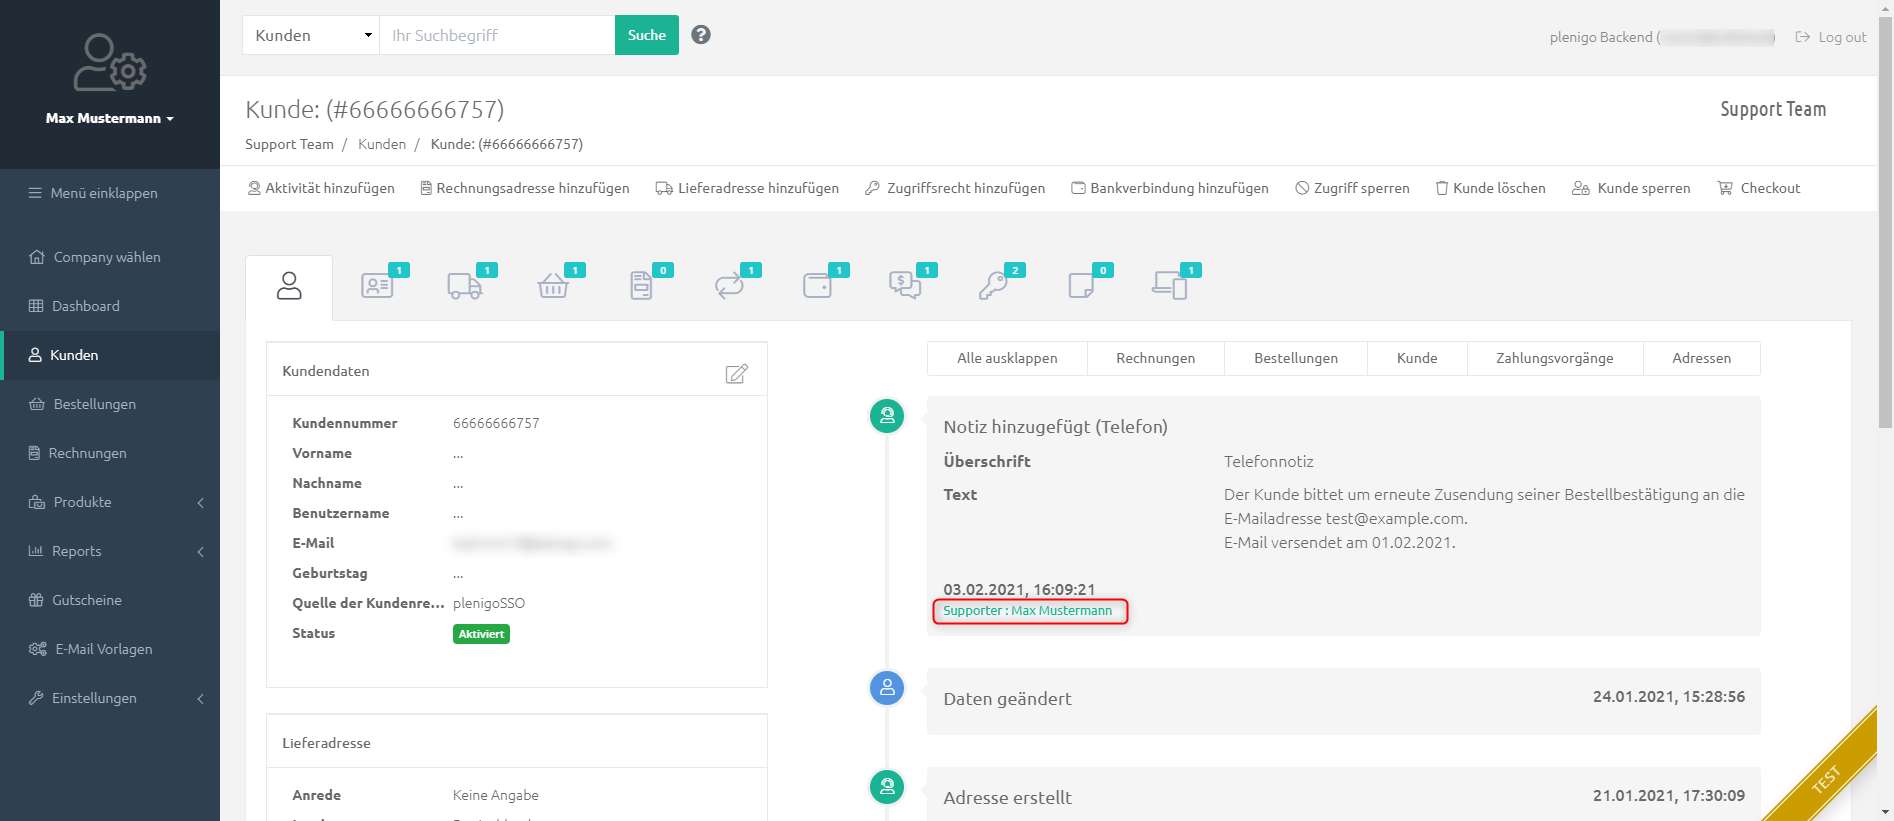1894x821 pixels.
Task: Open the ID card addresses tab
Action: tap(377, 287)
